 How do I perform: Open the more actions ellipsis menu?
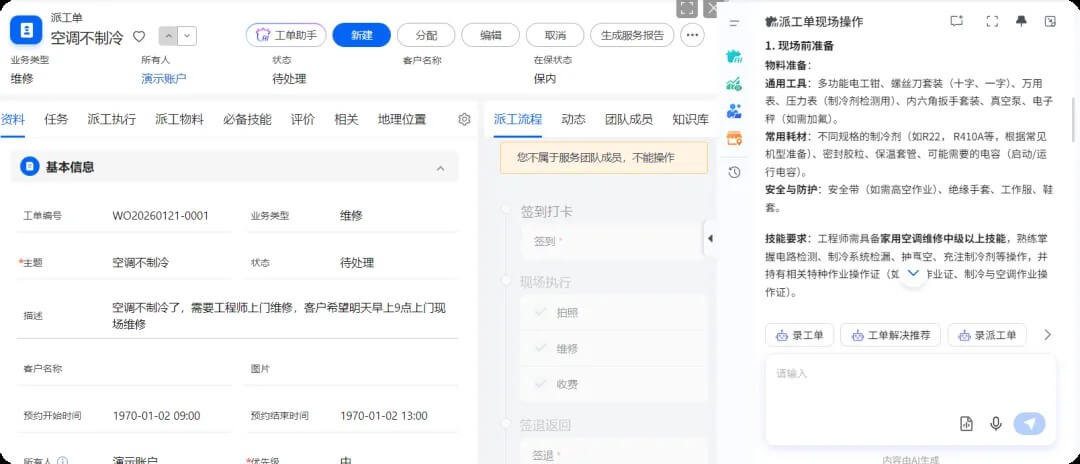click(x=692, y=35)
